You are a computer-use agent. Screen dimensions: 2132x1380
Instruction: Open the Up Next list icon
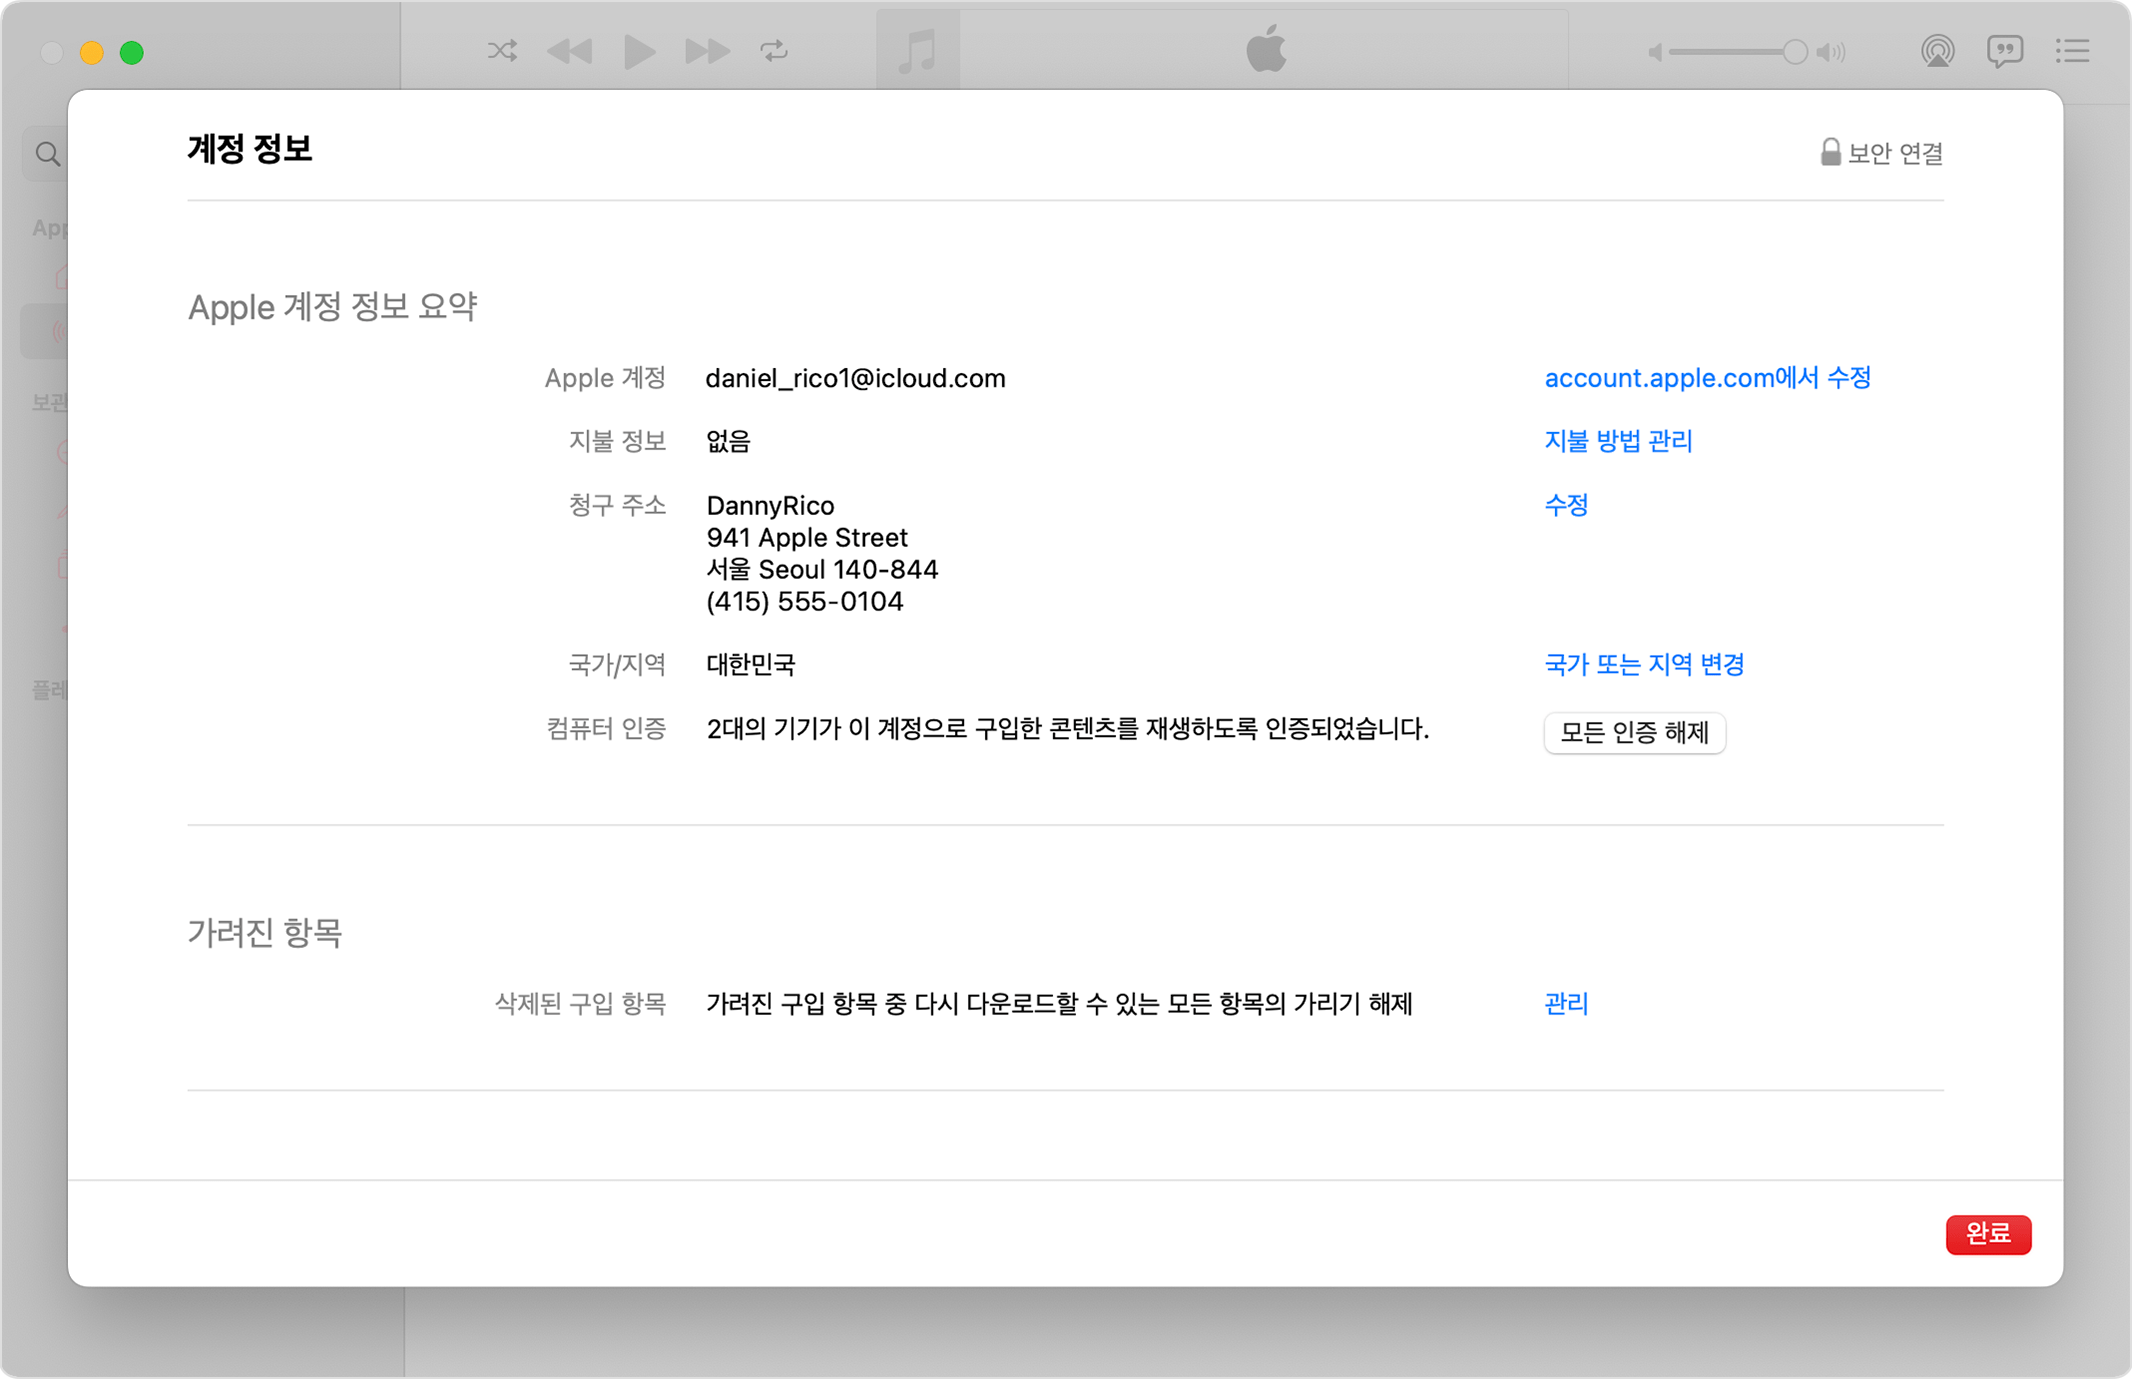[2073, 51]
